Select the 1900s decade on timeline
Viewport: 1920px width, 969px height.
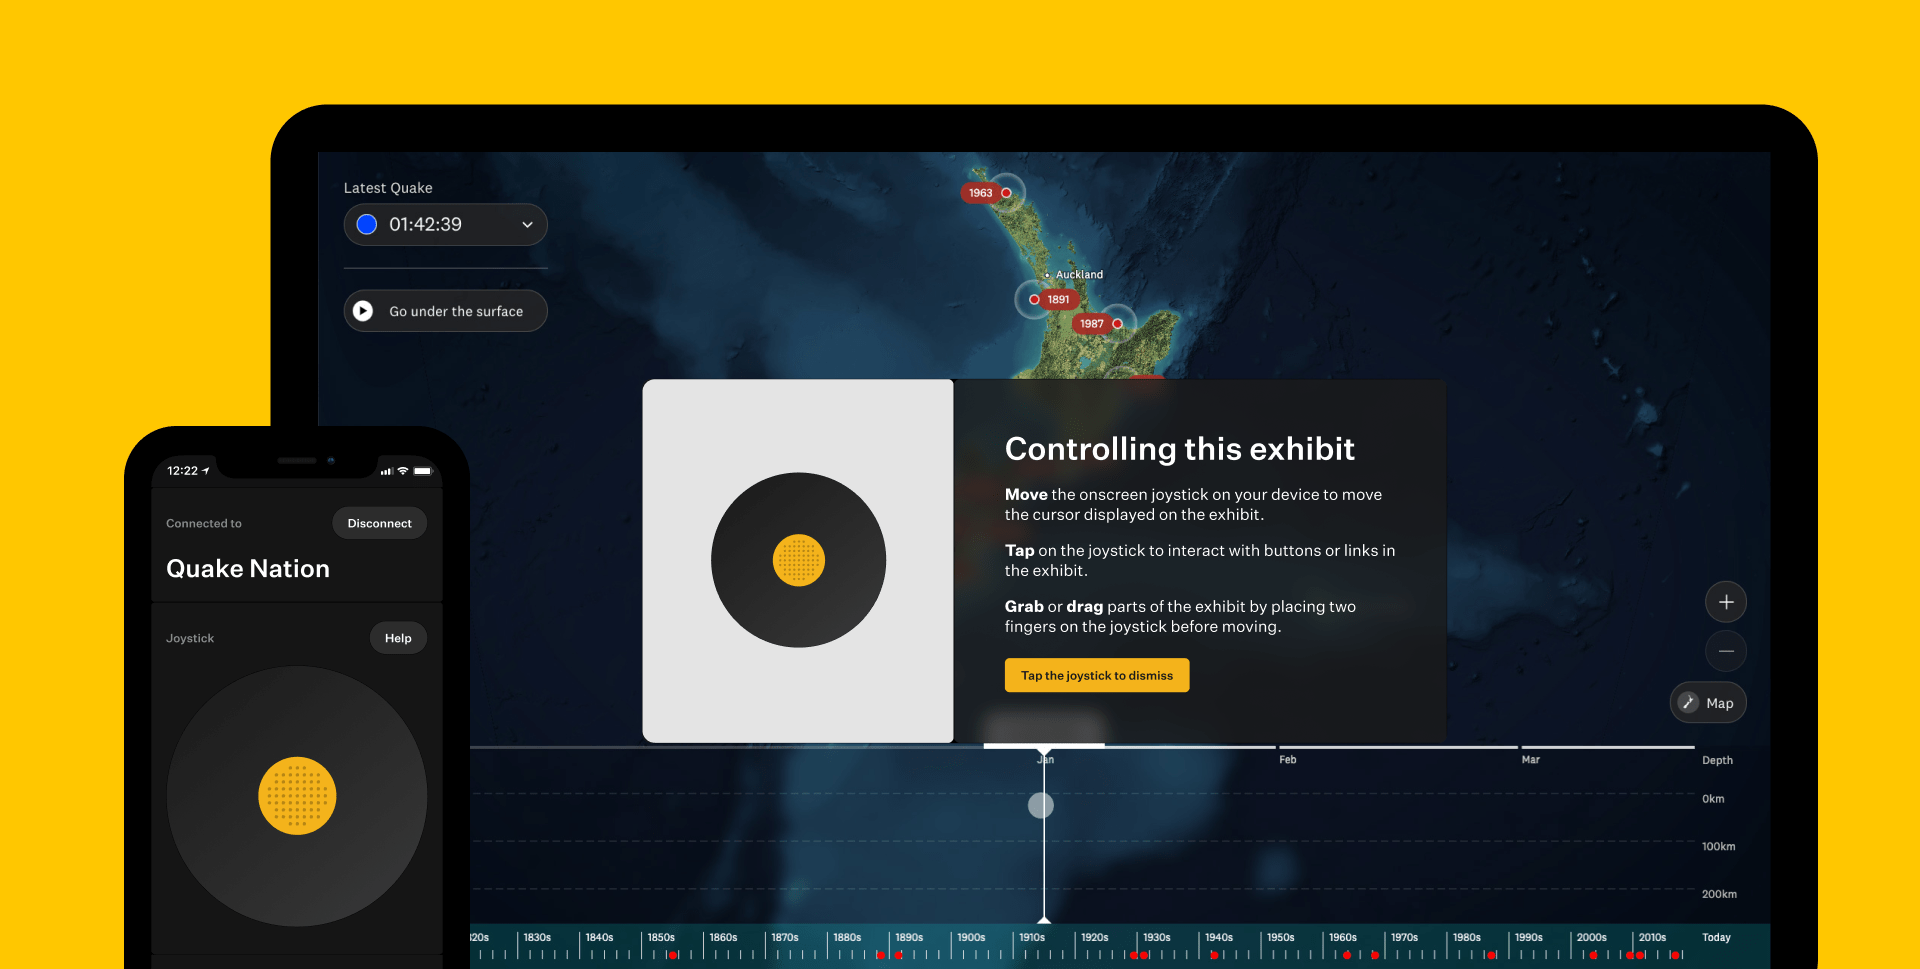(972, 938)
